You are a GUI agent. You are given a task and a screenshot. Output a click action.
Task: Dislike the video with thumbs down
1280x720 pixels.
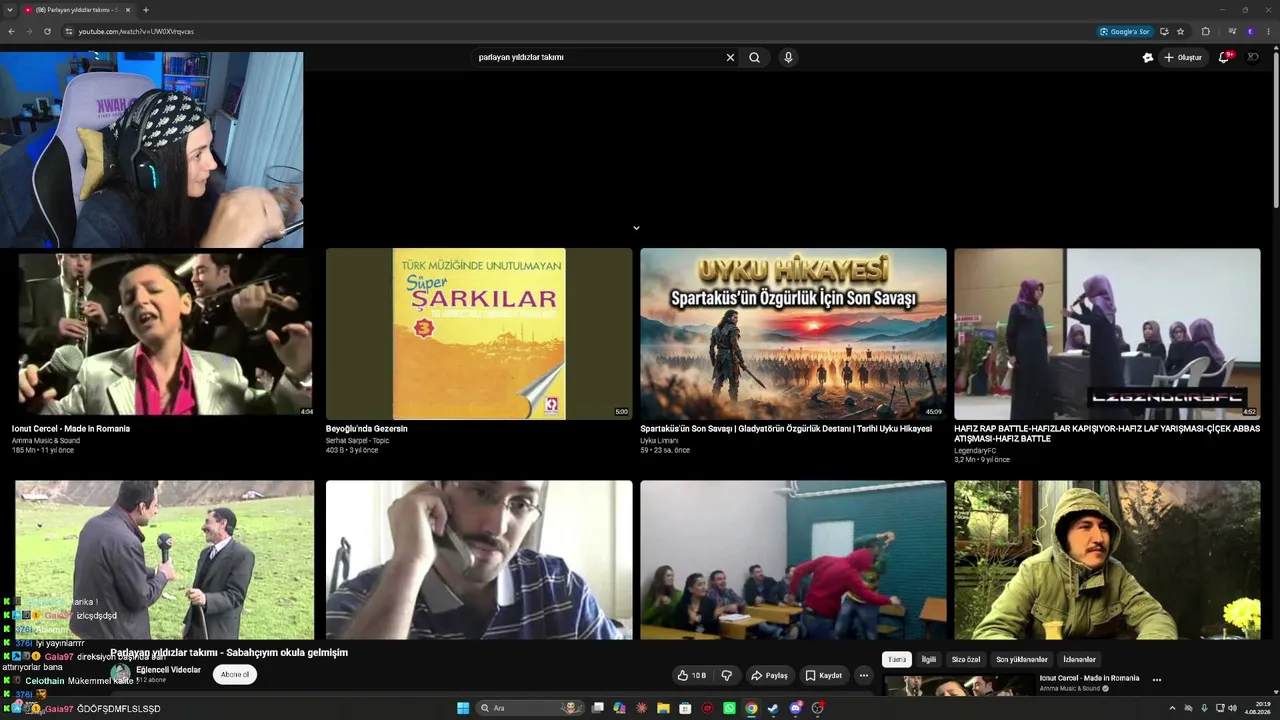click(x=726, y=675)
